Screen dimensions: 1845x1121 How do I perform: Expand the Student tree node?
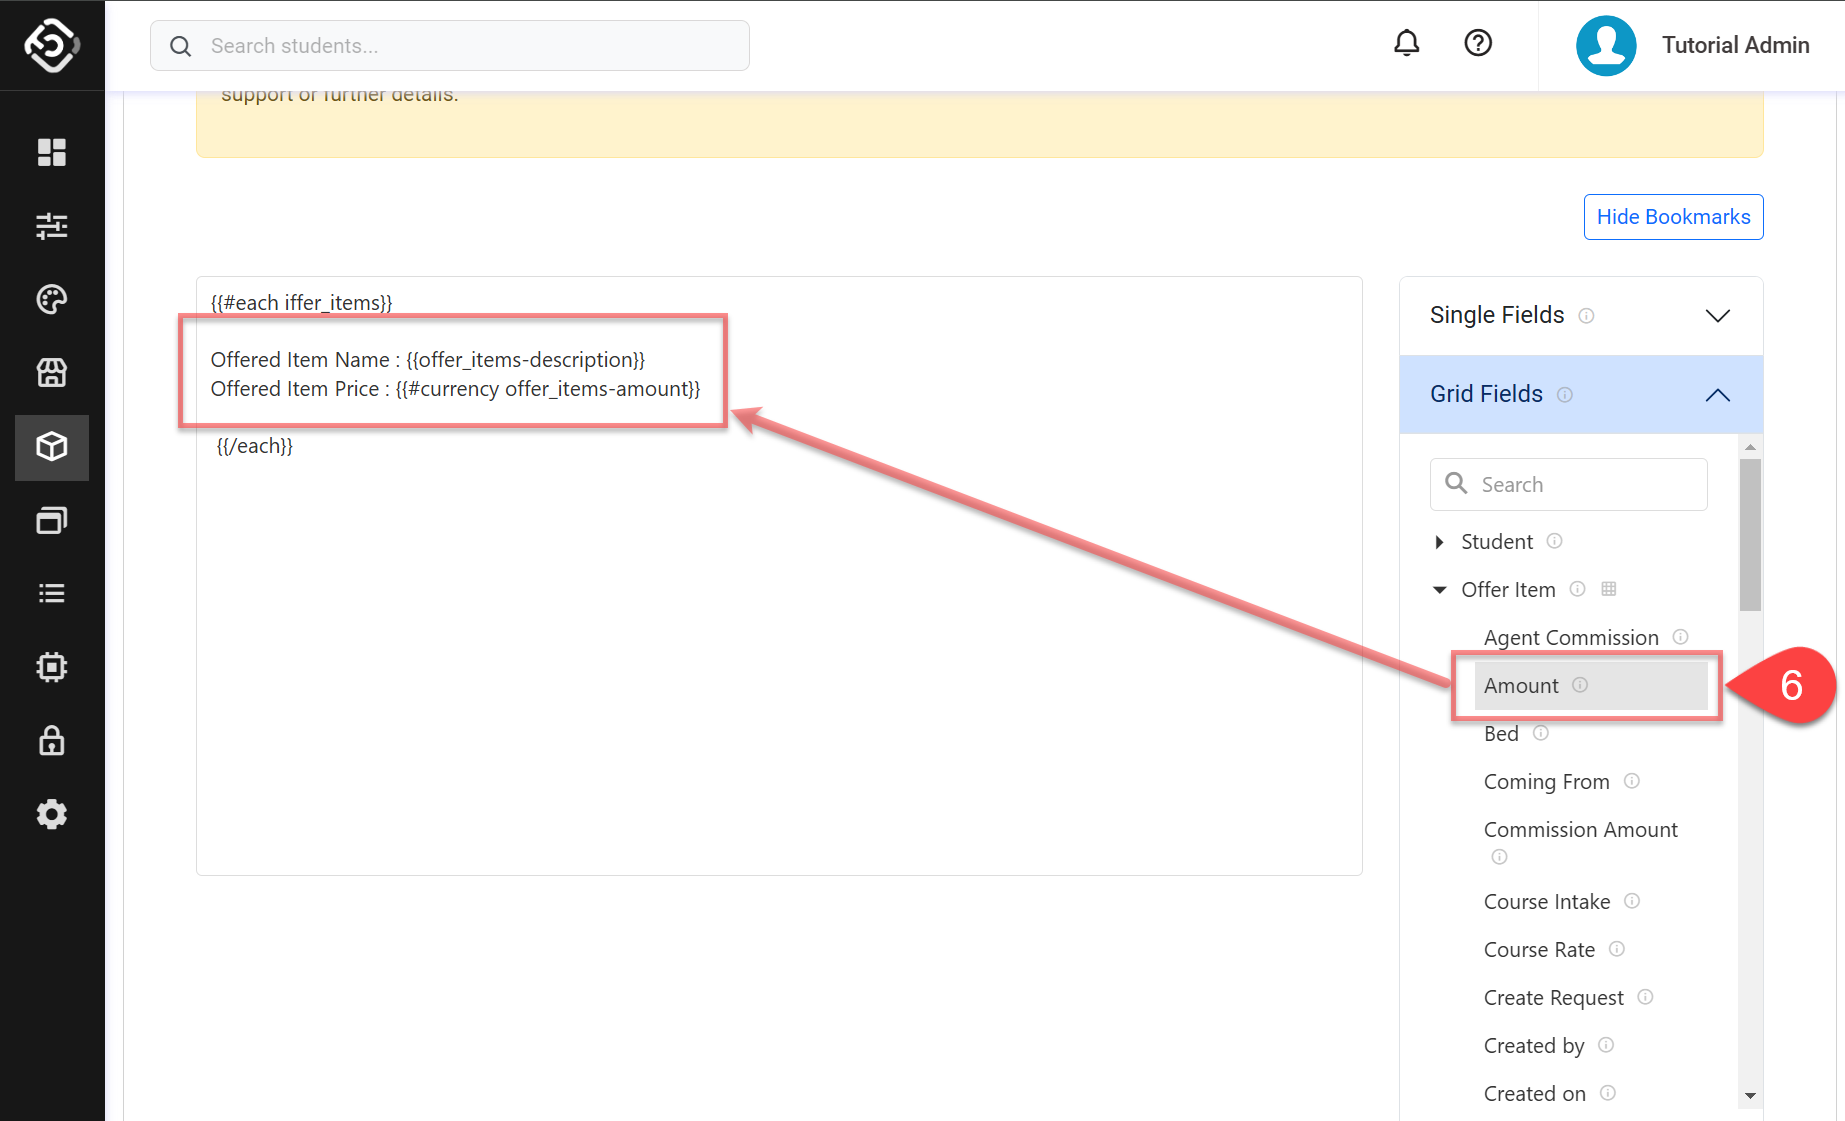1439,542
